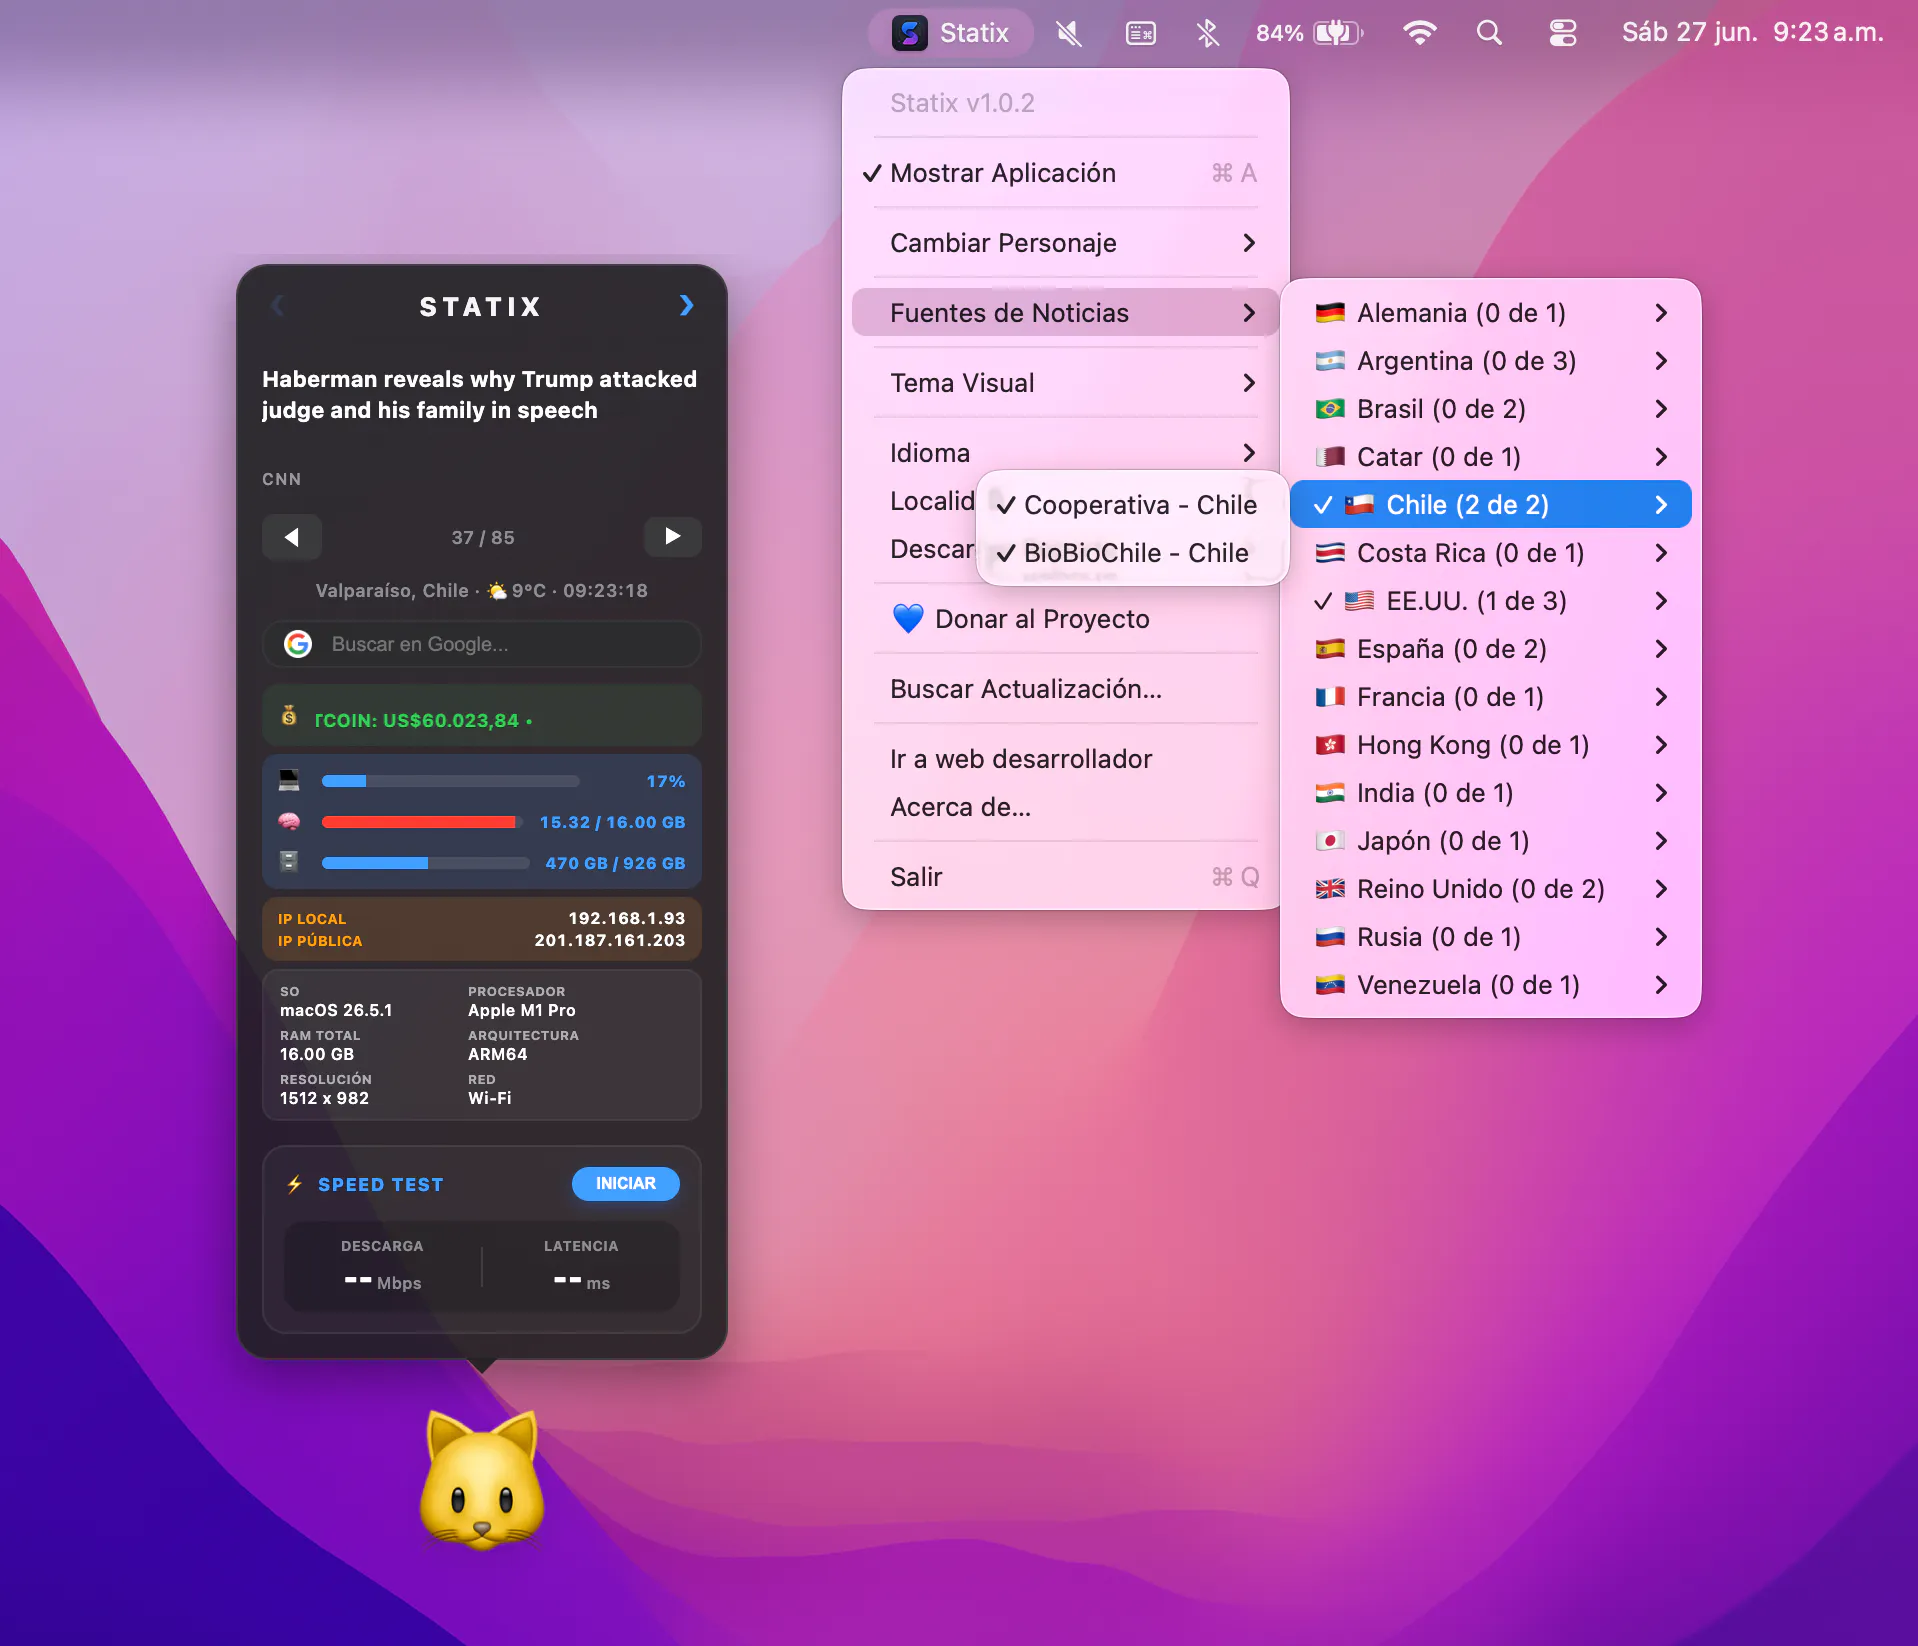The image size is (1918, 1646).
Task: Select Donar al Proyecto menu item
Action: coord(1064,619)
